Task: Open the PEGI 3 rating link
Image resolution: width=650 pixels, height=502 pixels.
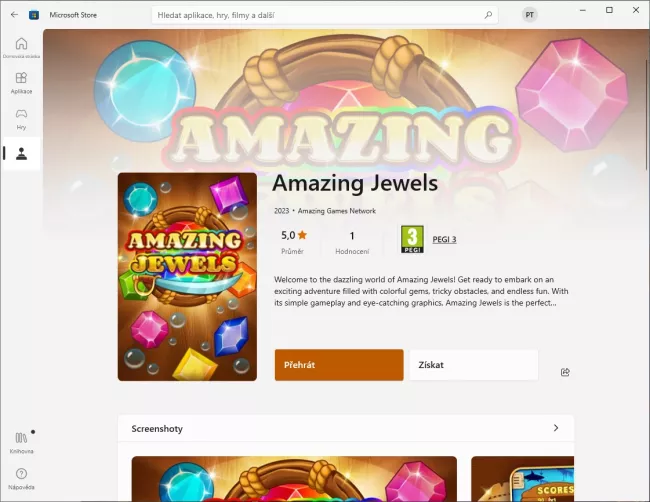Action: click(x=444, y=240)
